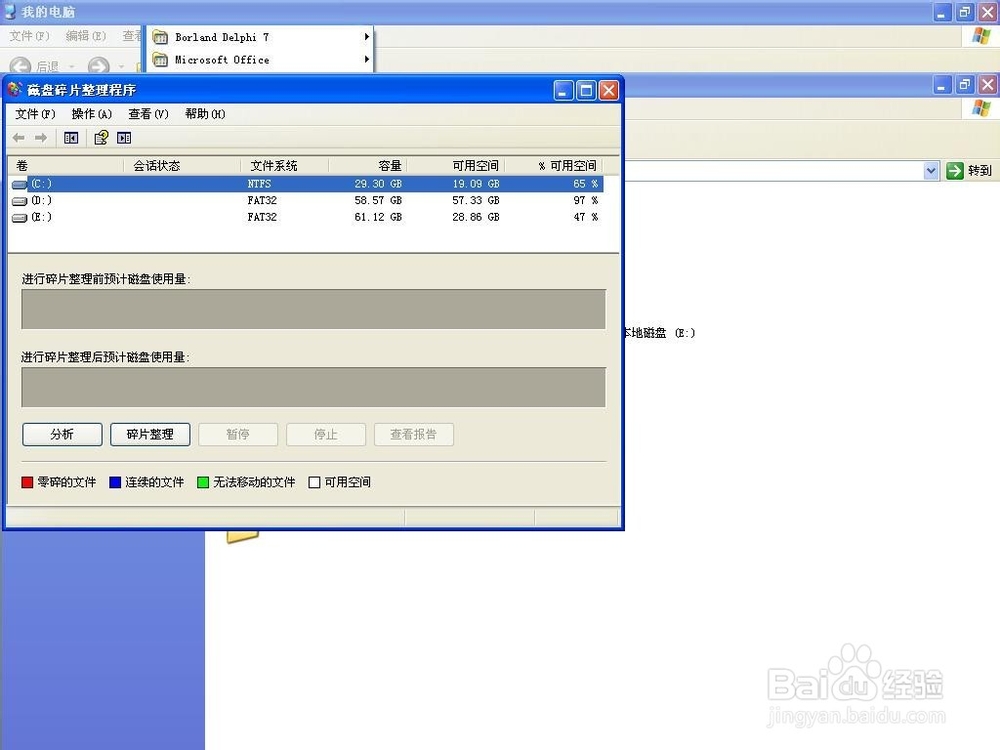The height and width of the screenshot is (750, 1000).
Task: Click the green Go arrow icon
Action: coord(955,170)
